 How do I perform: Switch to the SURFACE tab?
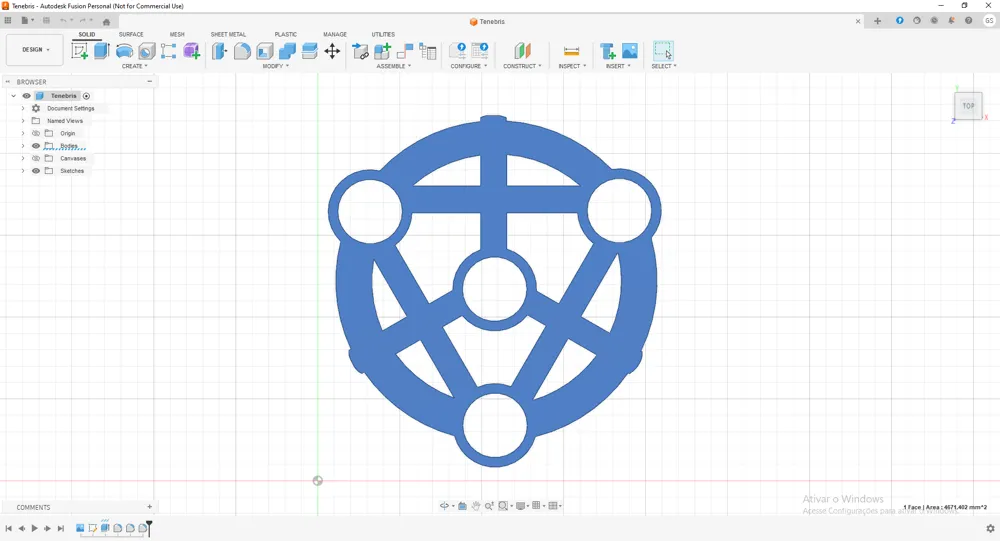coord(131,34)
